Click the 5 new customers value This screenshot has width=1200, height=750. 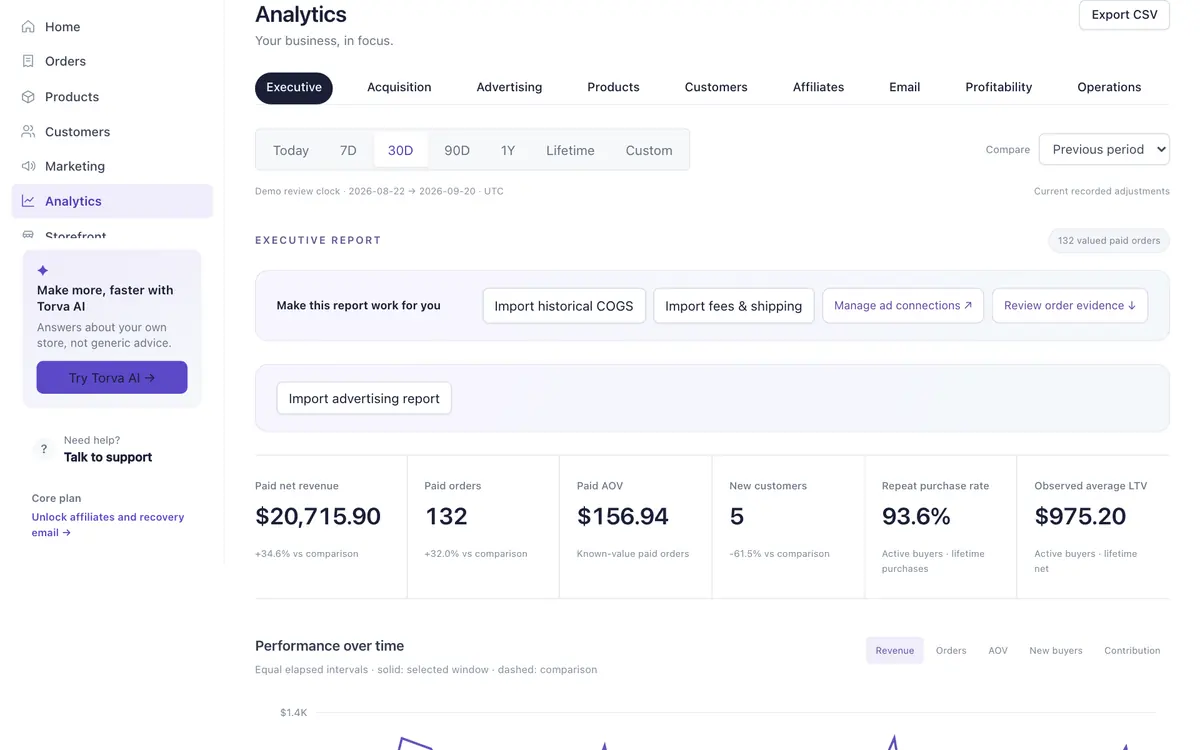(737, 516)
